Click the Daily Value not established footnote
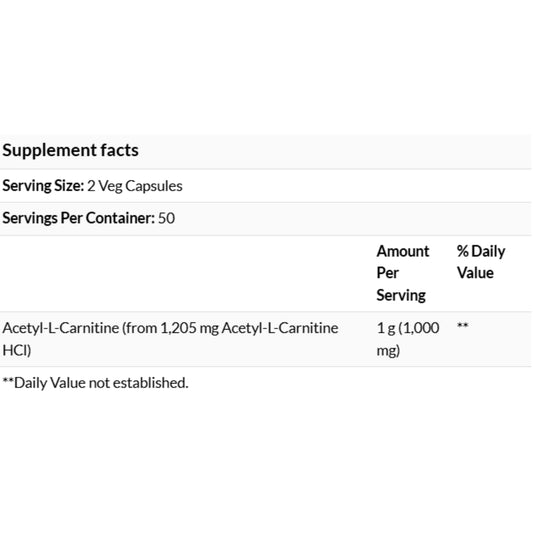Viewport: 533px width, 533px height. click(95, 383)
